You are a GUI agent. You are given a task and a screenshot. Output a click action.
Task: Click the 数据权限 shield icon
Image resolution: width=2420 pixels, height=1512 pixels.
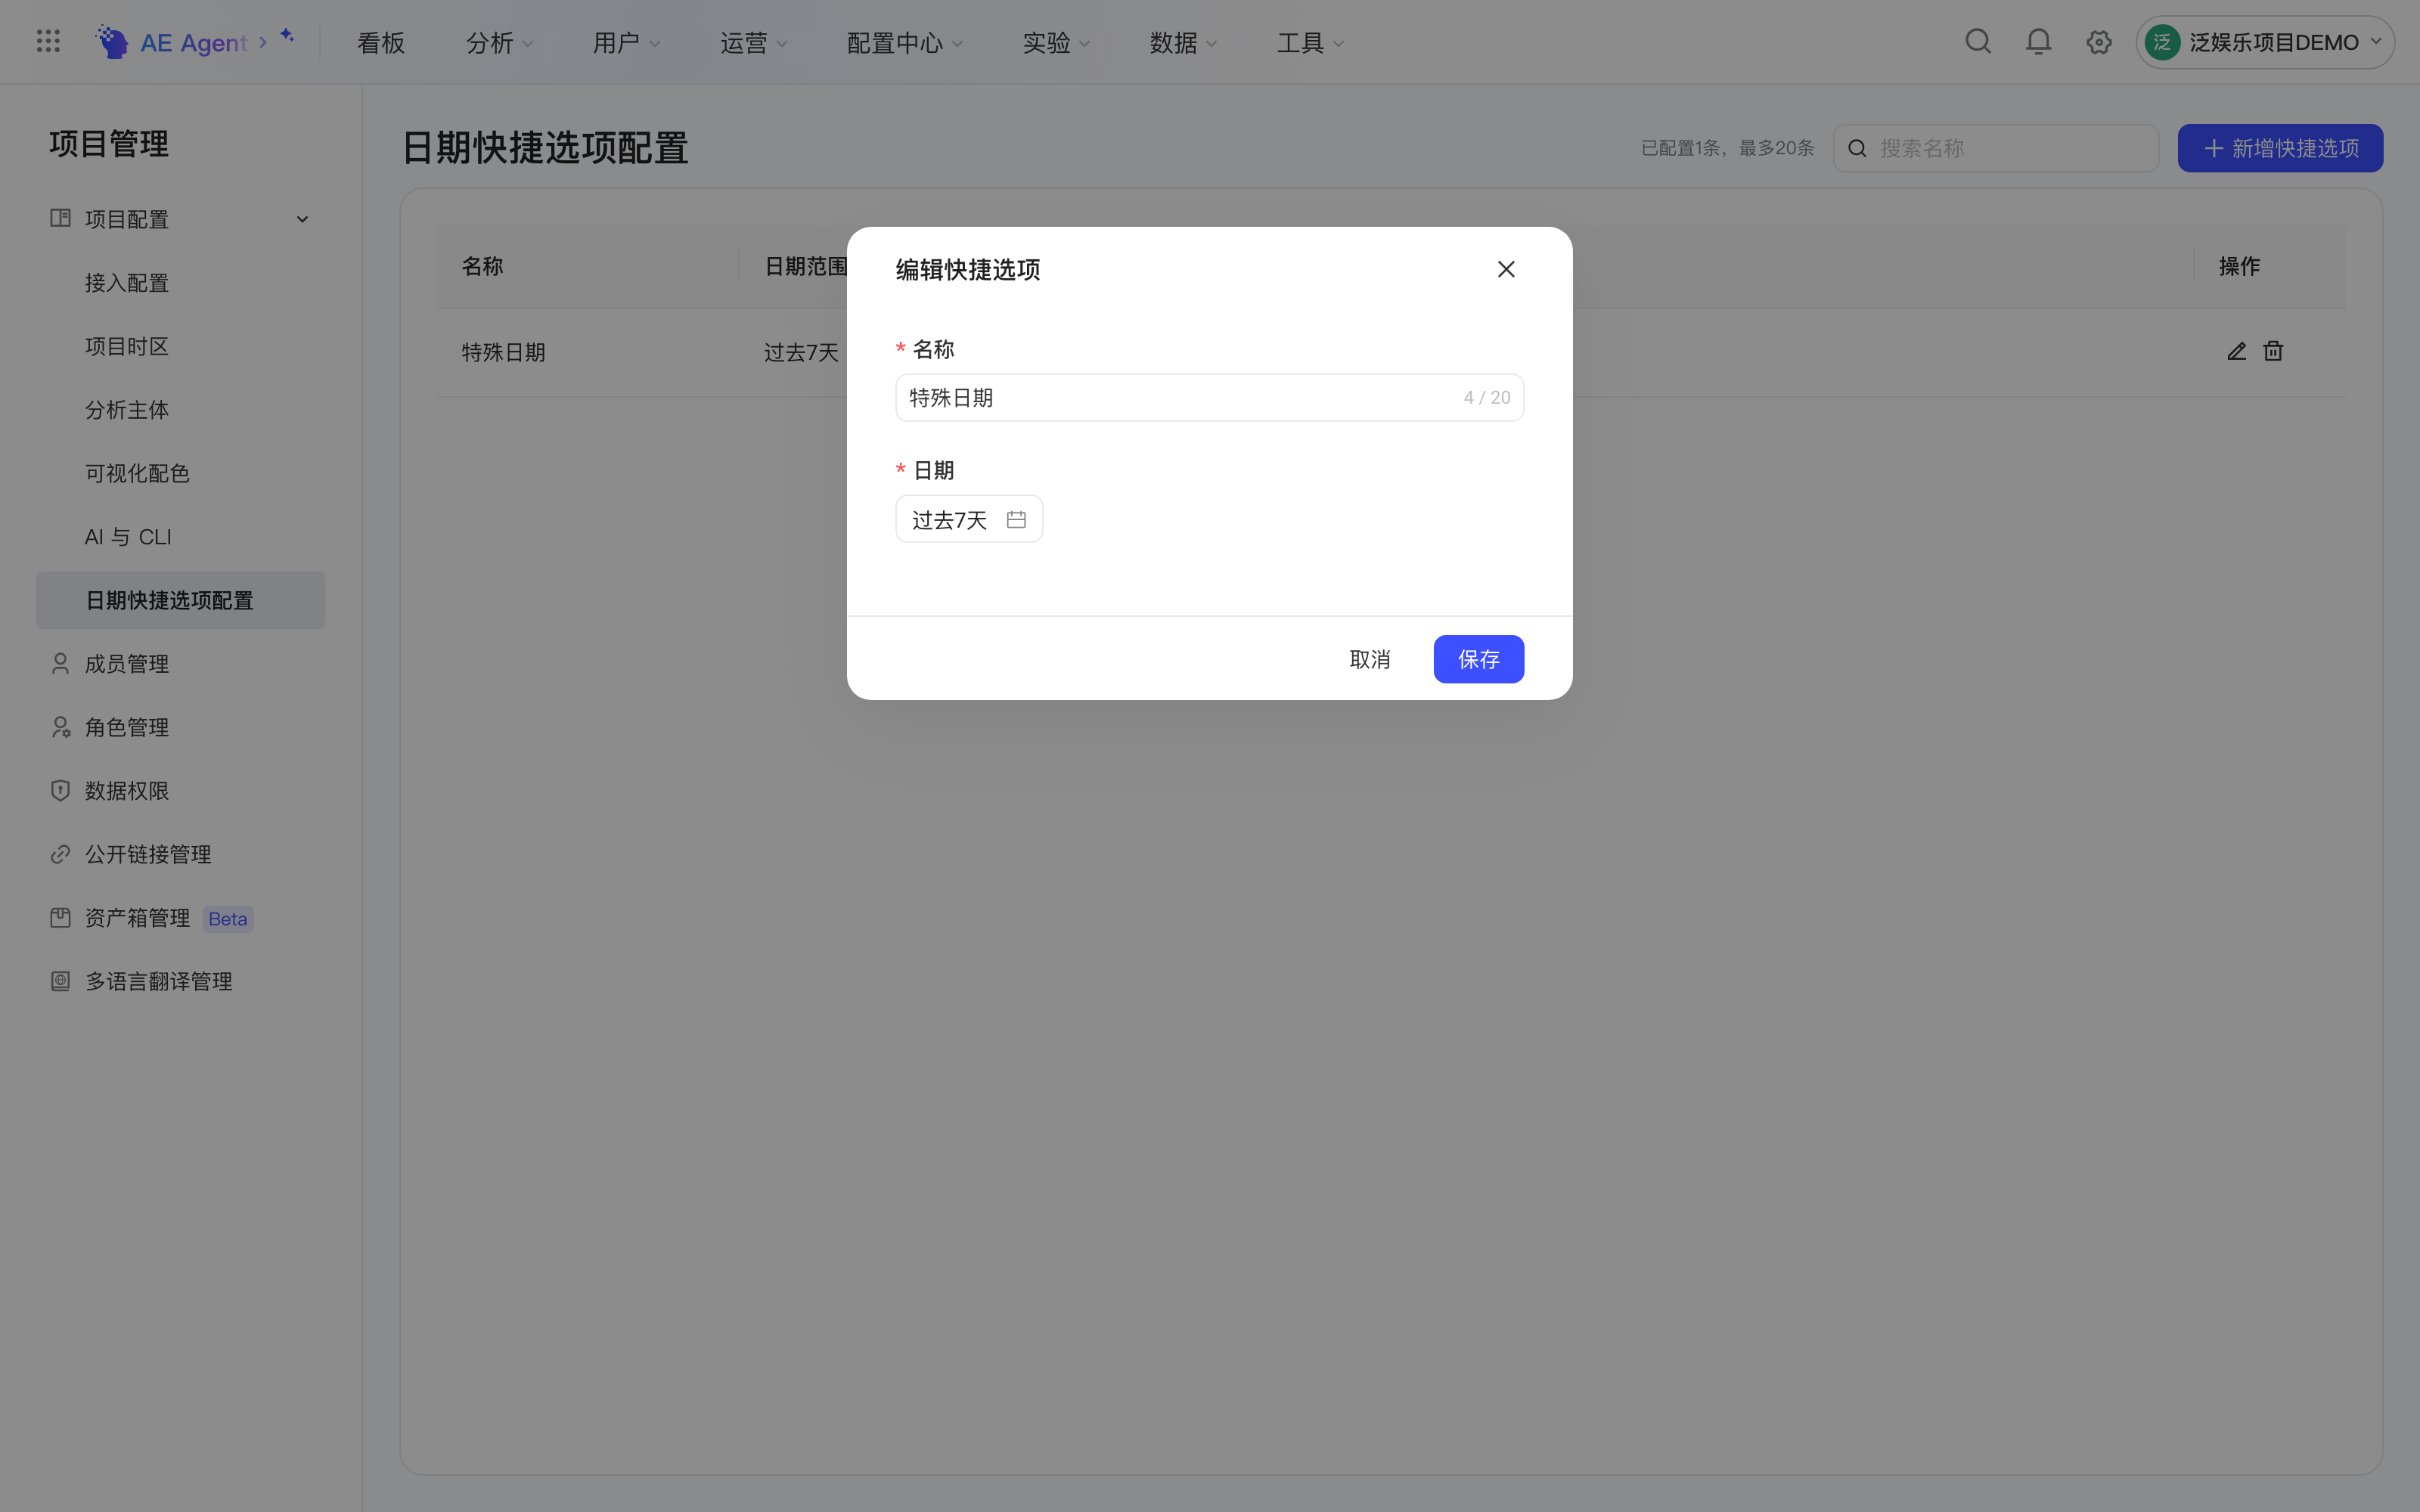coord(60,790)
